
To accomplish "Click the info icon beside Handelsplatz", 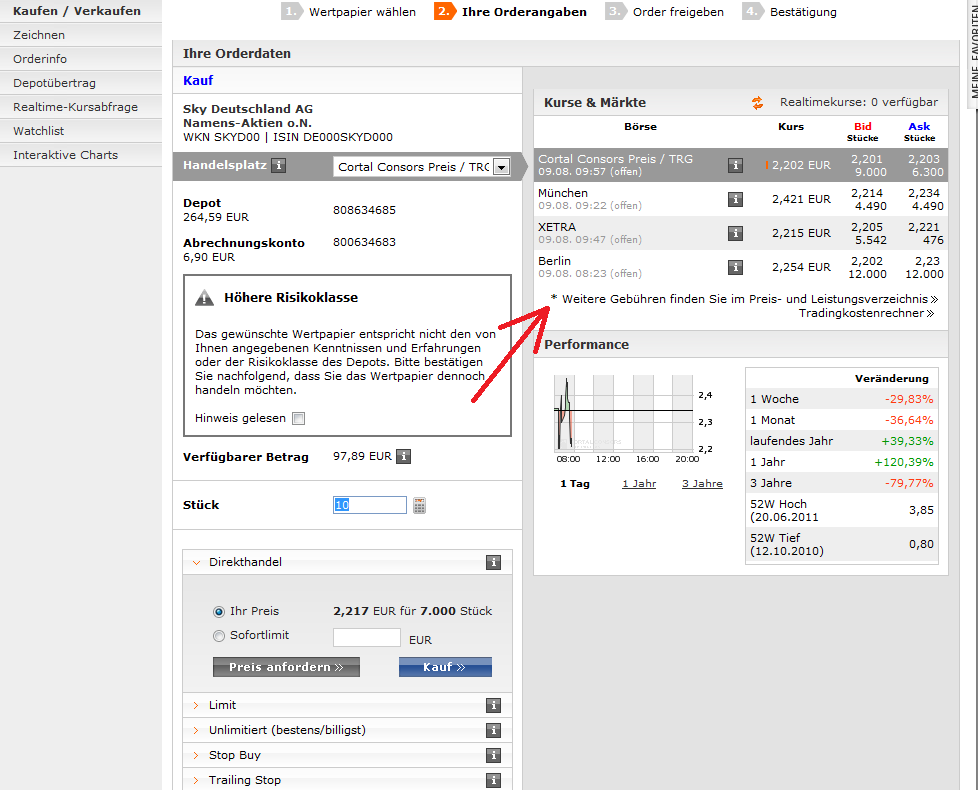I will pos(279,165).
